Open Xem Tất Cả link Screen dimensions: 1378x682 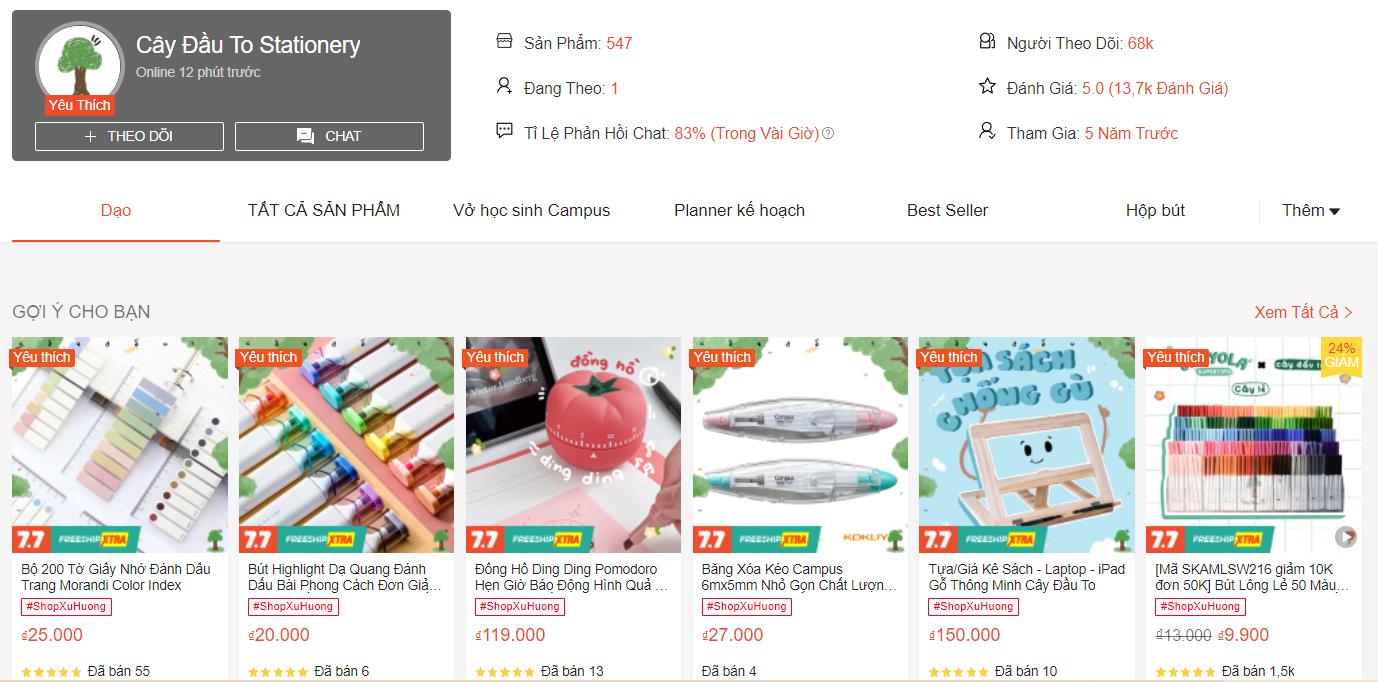click(x=1303, y=312)
